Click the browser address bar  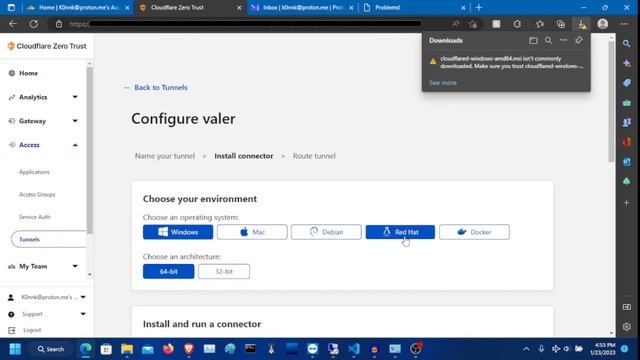[245, 24]
